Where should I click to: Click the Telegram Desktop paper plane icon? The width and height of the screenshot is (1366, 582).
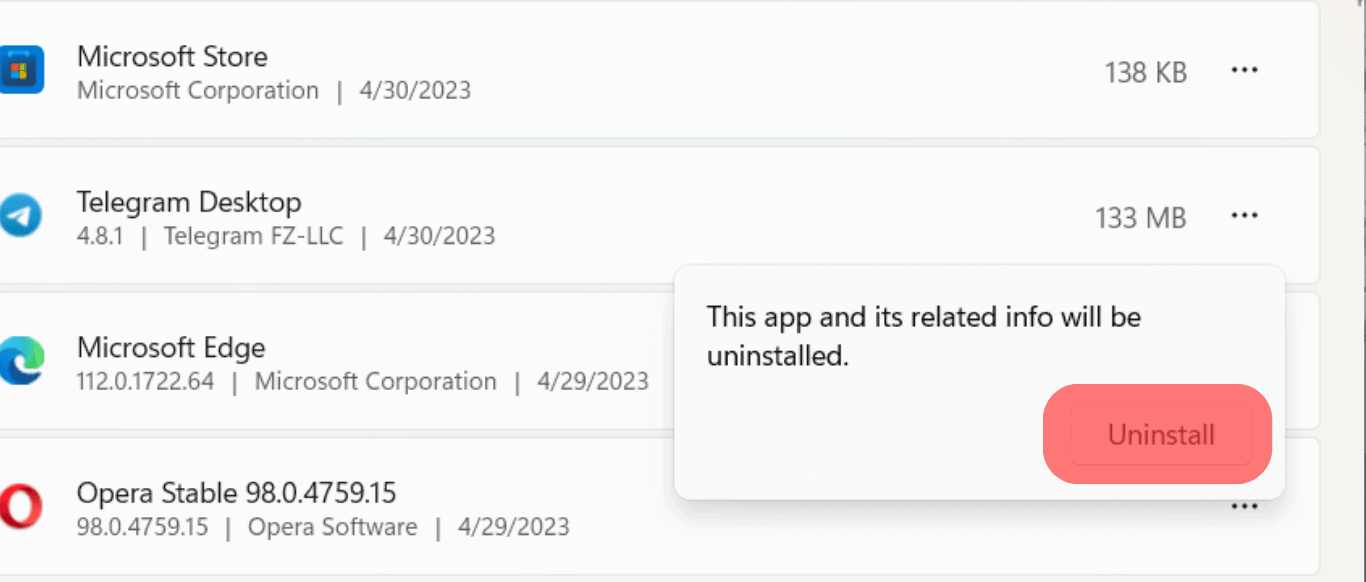(20, 216)
